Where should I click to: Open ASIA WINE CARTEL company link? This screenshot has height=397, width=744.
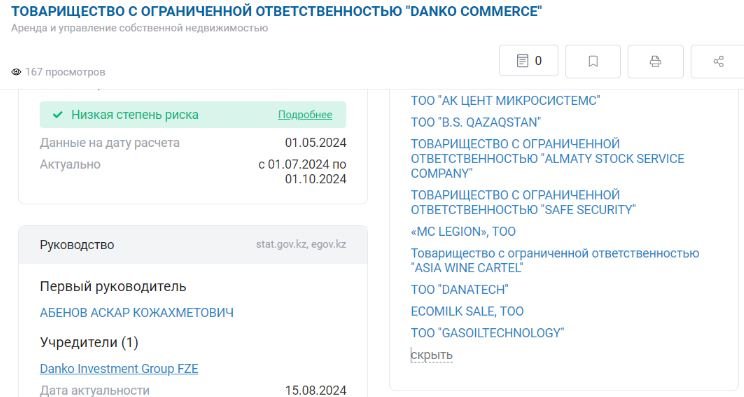(555, 260)
